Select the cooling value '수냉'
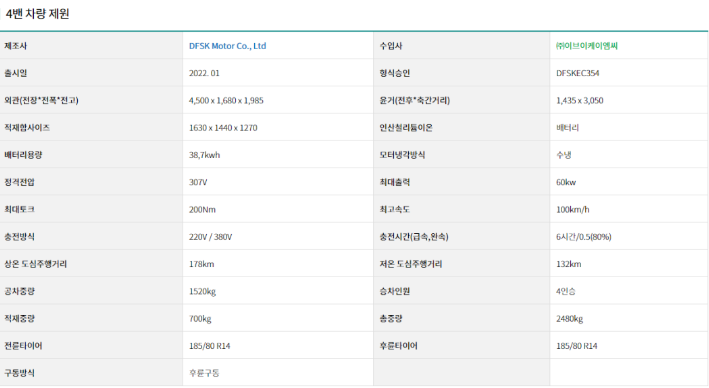The image size is (709, 388). [x=563, y=155]
